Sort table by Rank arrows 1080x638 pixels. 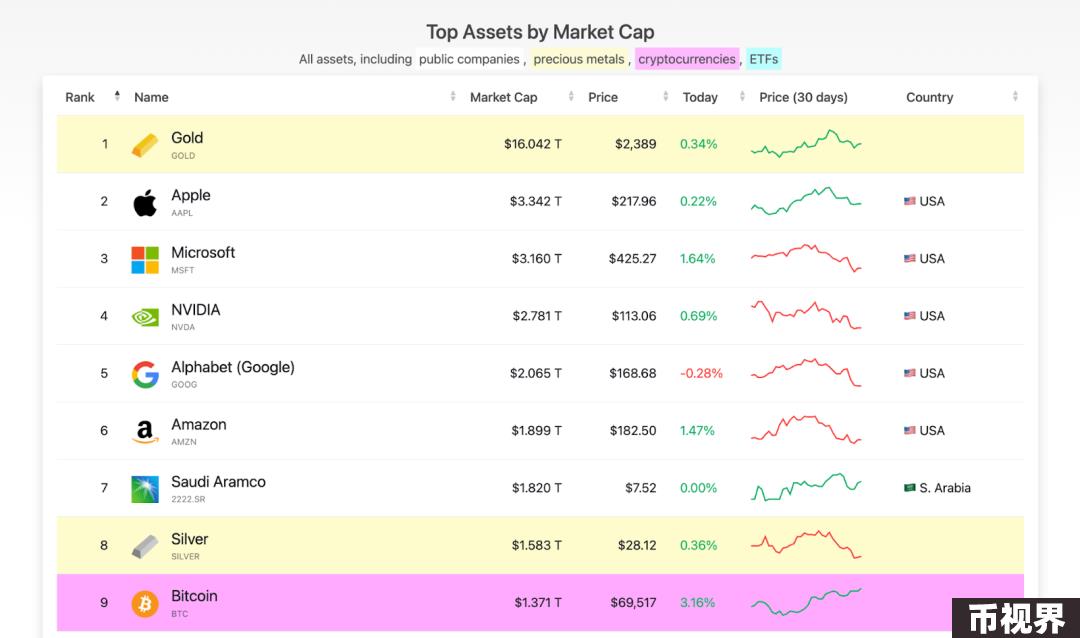[x=117, y=96]
